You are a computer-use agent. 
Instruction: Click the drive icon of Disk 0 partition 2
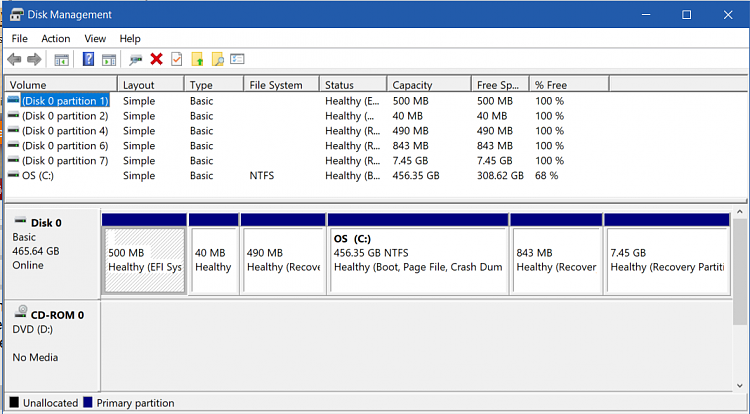pyautogui.click(x=13, y=115)
